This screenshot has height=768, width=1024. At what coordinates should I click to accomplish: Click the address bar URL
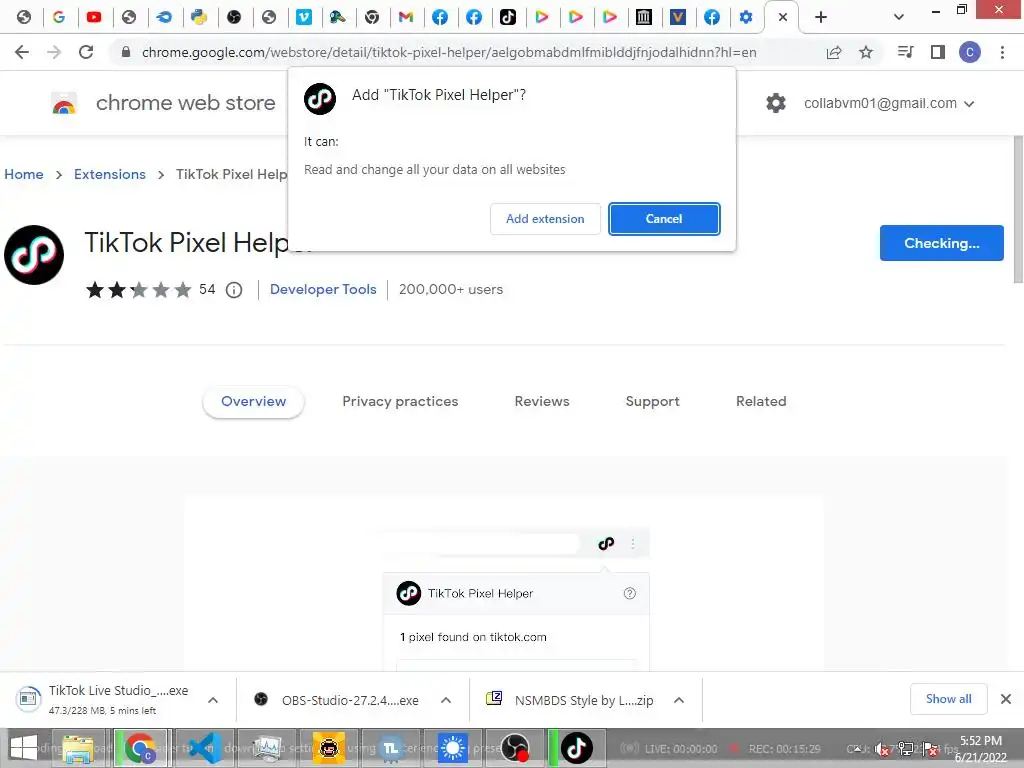click(449, 52)
